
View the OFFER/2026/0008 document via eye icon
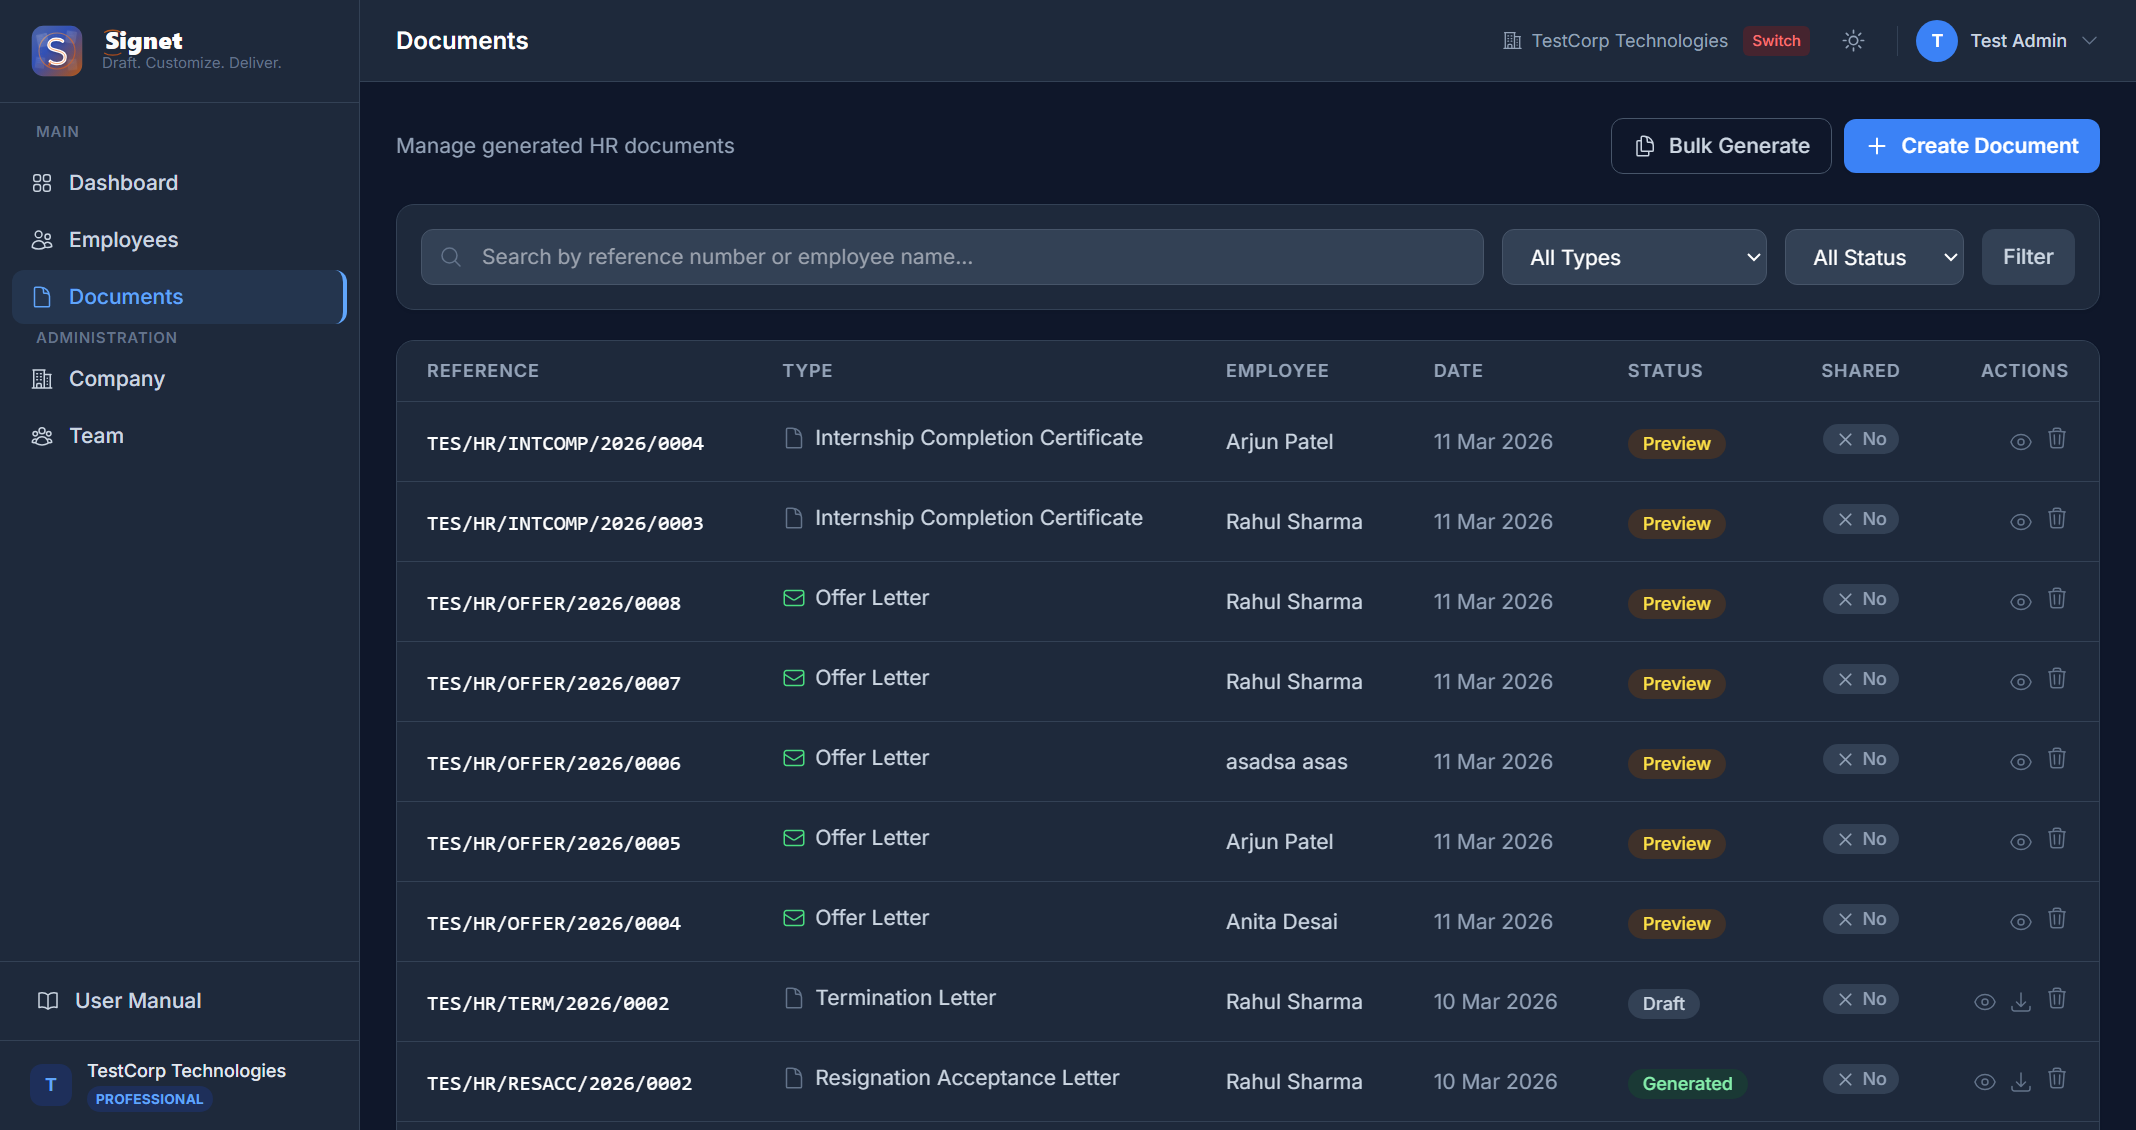pos(2021,601)
